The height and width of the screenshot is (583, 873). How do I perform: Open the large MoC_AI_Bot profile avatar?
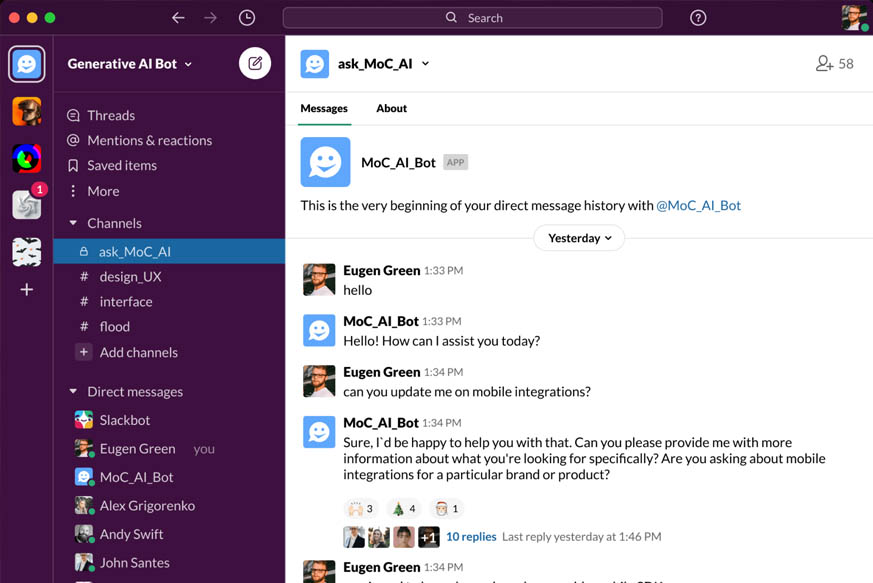point(325,162)
